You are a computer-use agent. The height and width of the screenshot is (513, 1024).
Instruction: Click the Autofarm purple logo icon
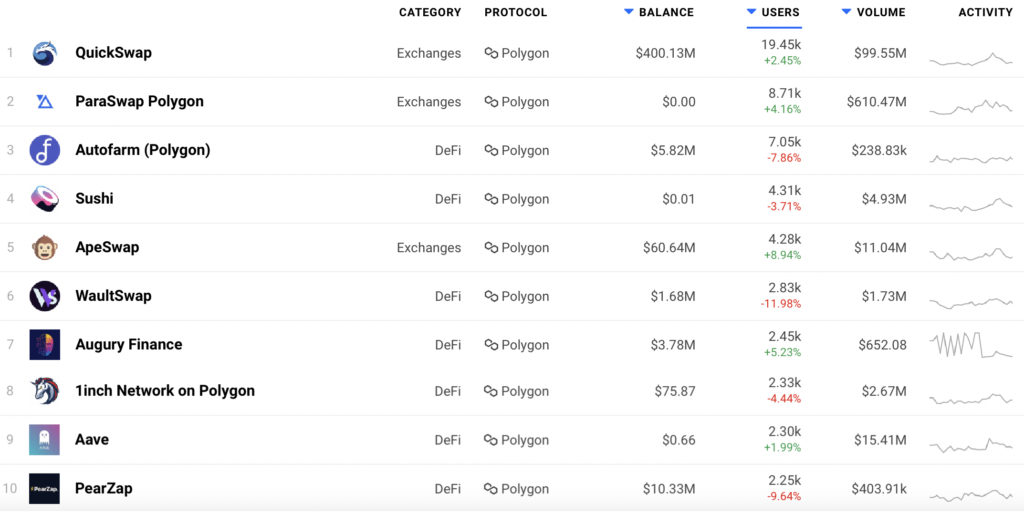coord(44,150)
